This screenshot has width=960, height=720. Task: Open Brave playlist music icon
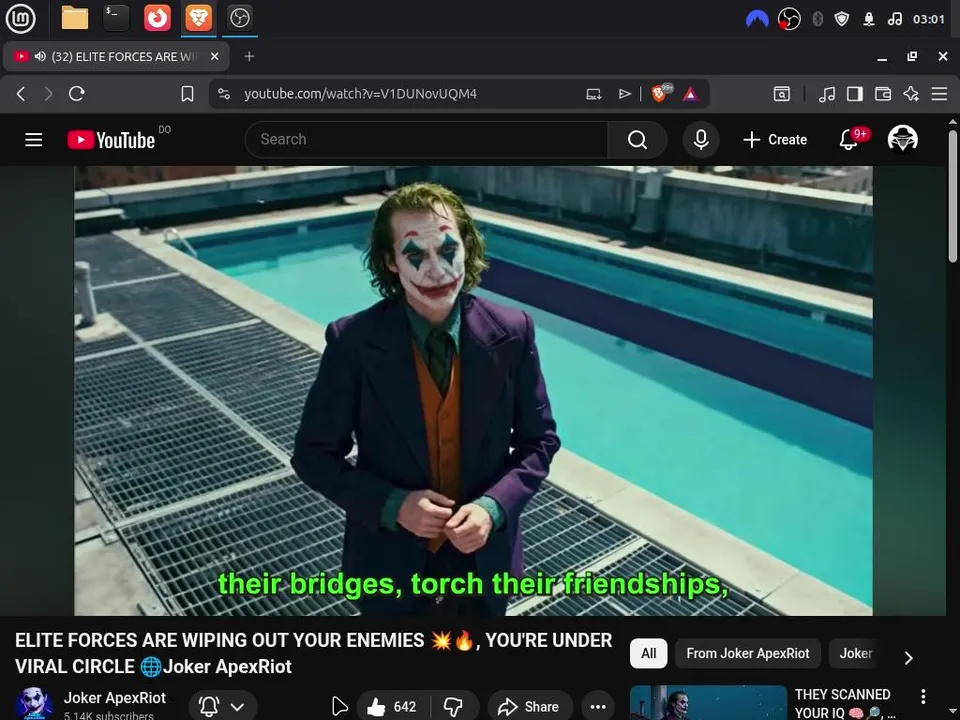[x=827, y=94]
